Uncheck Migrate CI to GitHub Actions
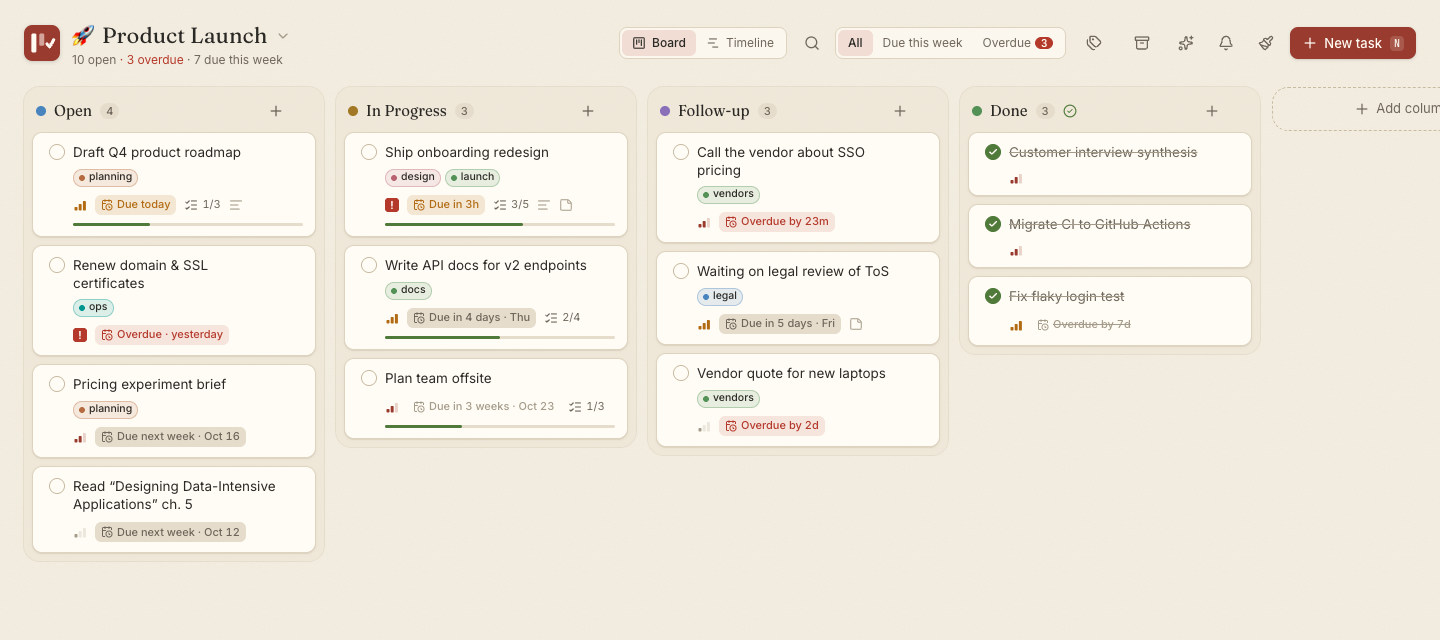 (x=993, y=224)
